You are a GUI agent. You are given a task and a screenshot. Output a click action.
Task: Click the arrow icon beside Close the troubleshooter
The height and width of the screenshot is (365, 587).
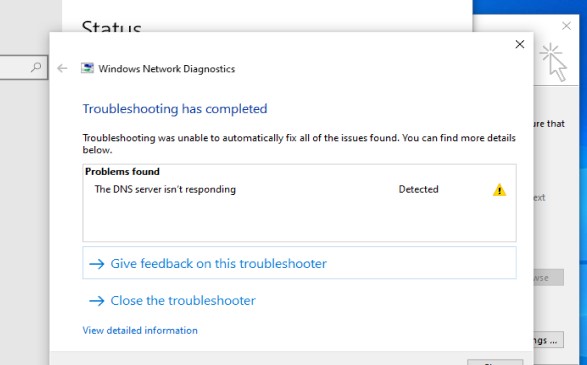point(97,301)
